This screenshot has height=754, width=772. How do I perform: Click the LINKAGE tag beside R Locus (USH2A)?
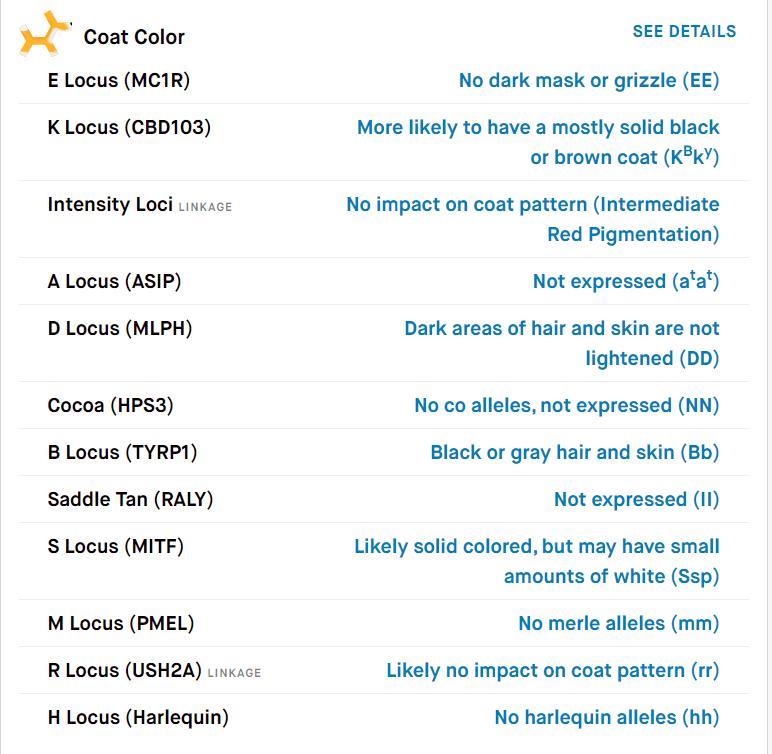point(234,673)
